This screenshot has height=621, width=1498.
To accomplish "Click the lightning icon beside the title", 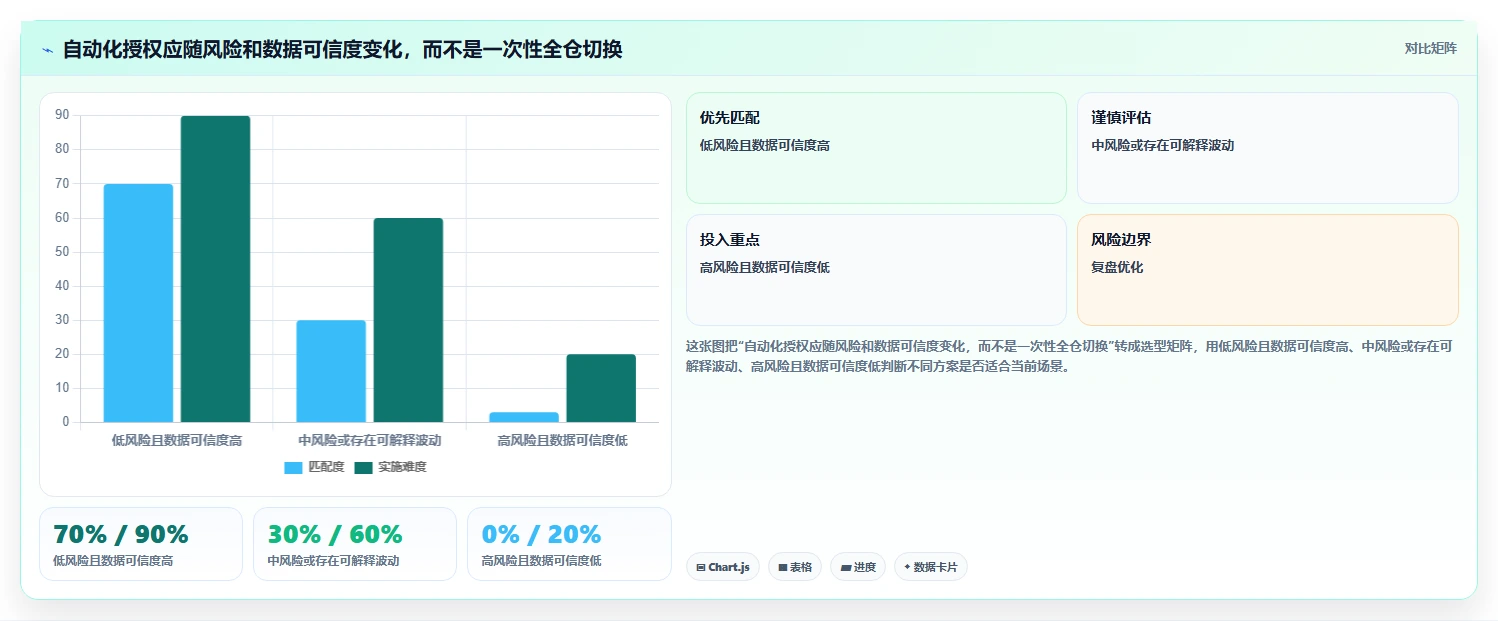I will pyautogui.click(x=47, y=50).
